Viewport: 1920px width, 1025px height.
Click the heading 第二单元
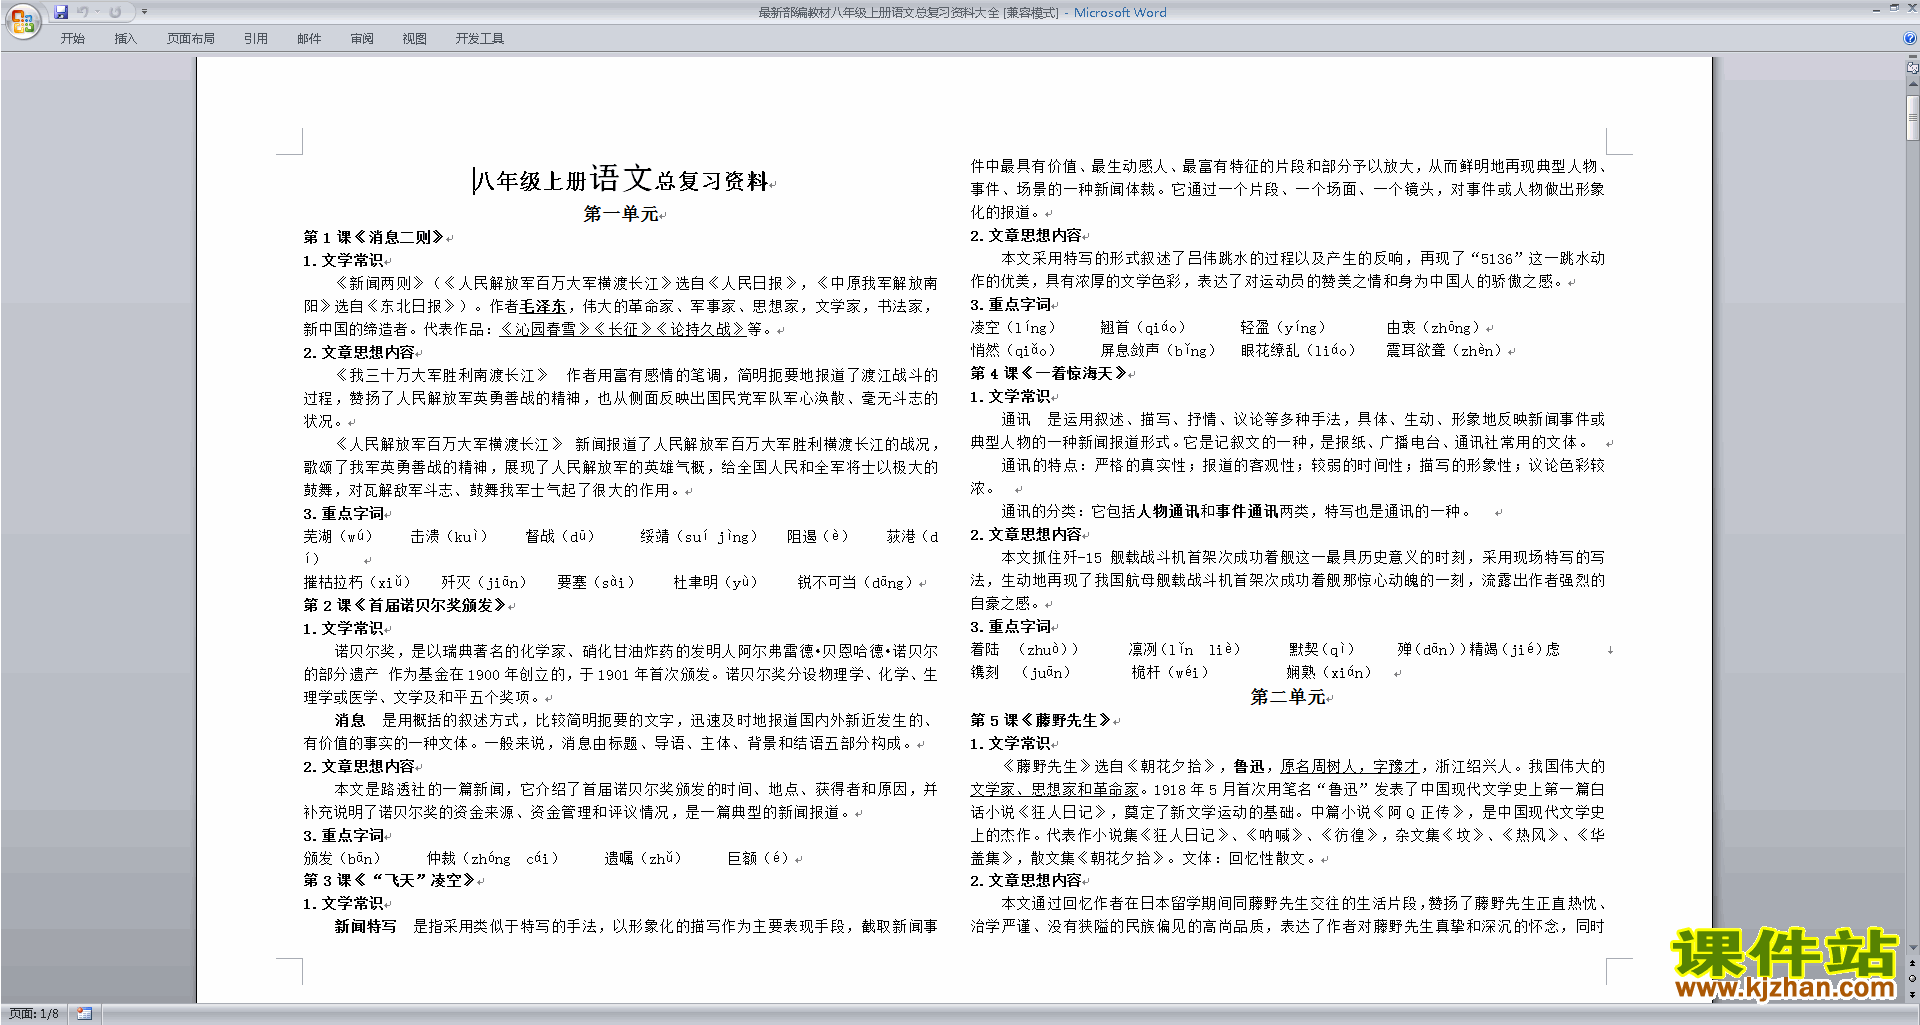1288,697
